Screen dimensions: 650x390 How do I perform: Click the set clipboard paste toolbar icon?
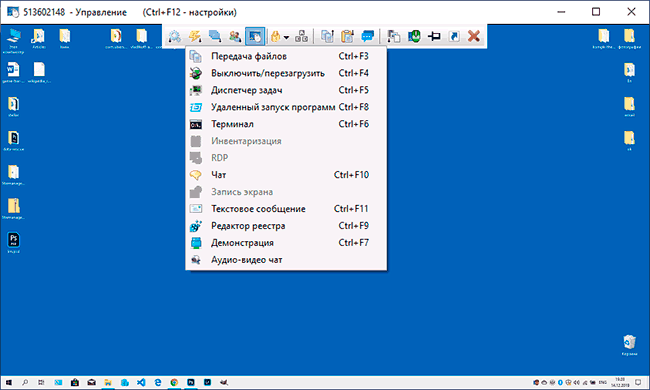(347, 36)
